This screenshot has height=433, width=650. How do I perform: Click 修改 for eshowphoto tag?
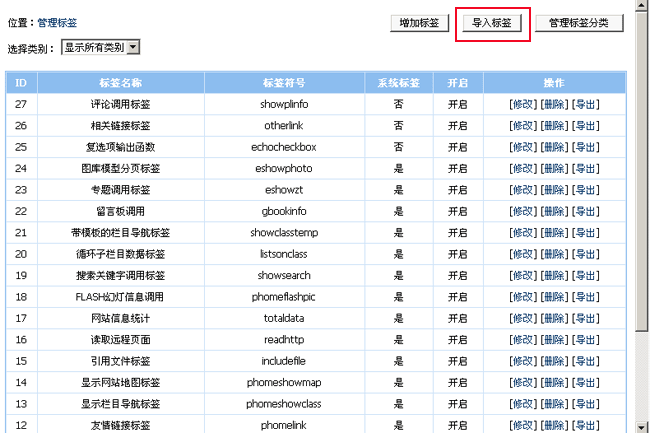point(522,168)
